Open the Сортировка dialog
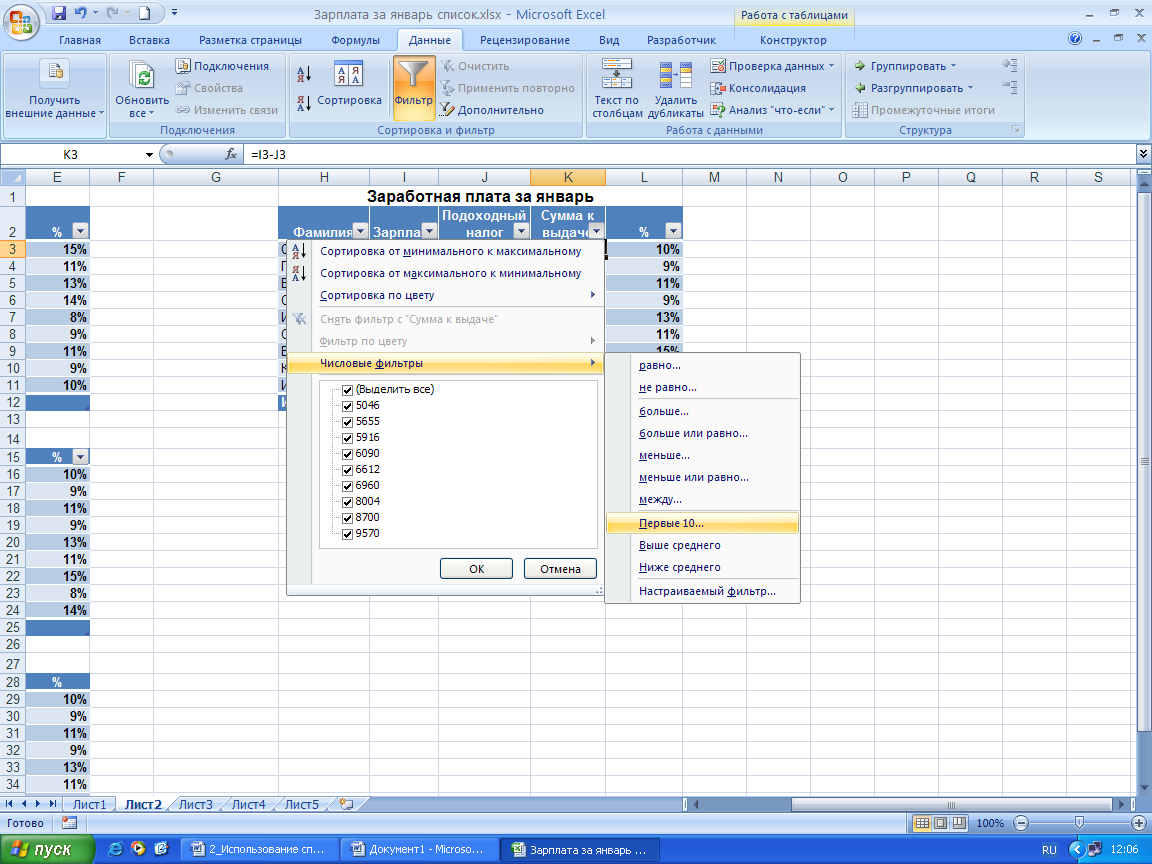Screen dimensions: 1152x864 (349, 85)
